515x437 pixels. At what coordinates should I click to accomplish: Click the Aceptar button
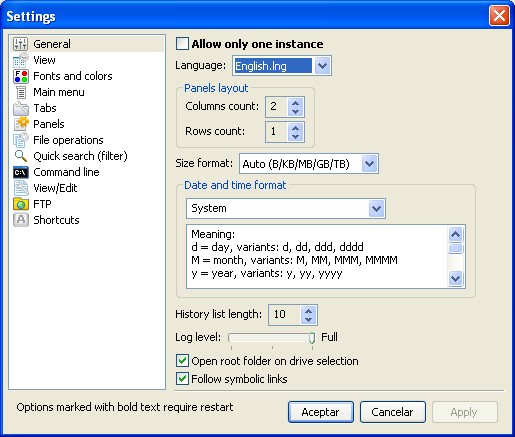pyautogui.click(x=321, y=412)
